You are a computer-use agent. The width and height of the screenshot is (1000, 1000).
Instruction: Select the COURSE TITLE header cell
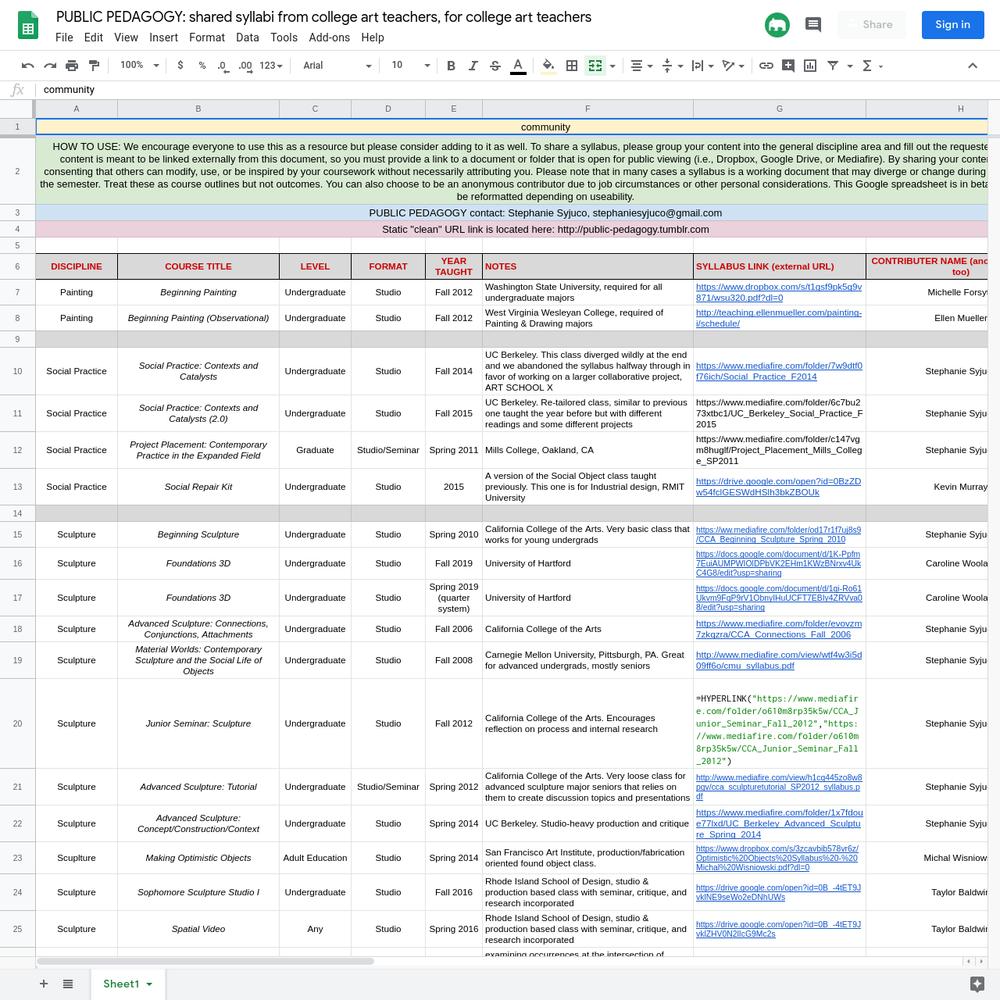tap(198, 267)
